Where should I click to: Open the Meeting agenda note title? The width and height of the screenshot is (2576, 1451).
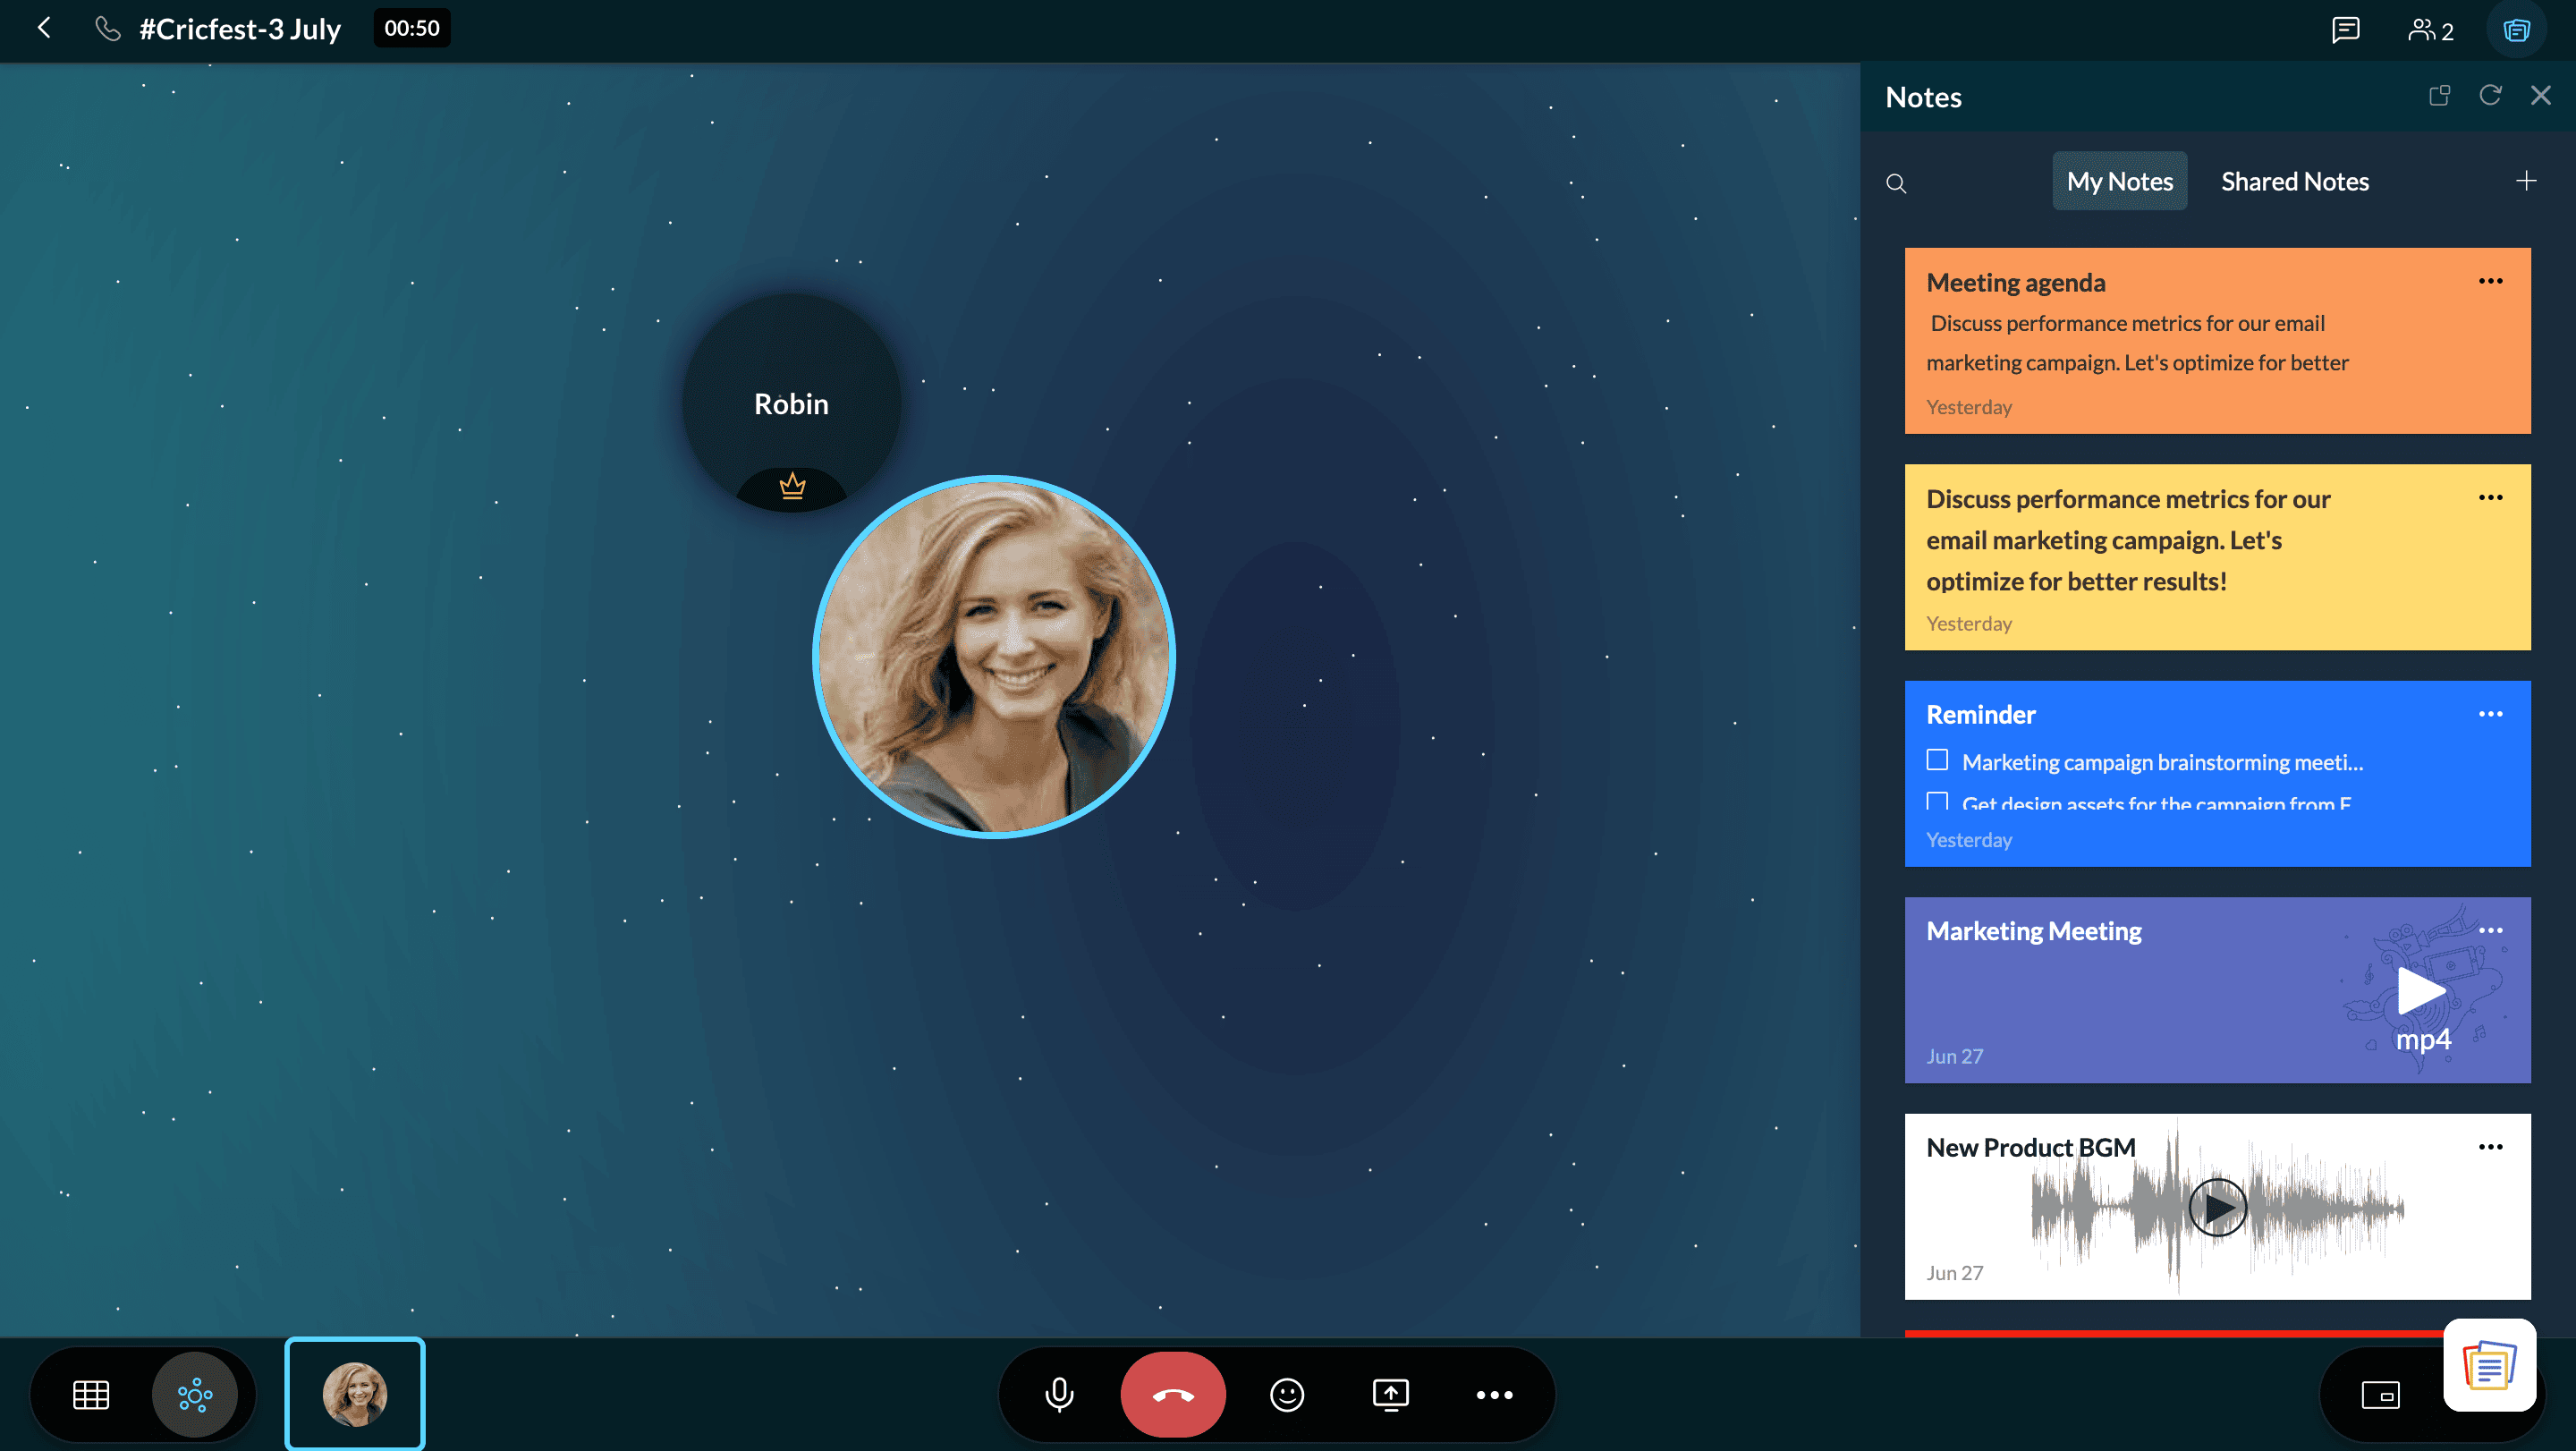pyautogui.click(x=2015, y=283)
